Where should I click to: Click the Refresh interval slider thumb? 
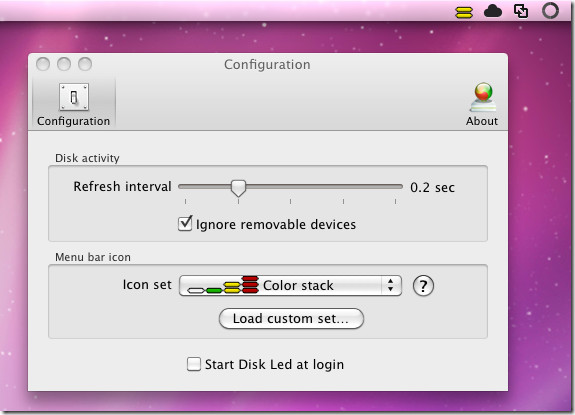(x=238, y=188)
